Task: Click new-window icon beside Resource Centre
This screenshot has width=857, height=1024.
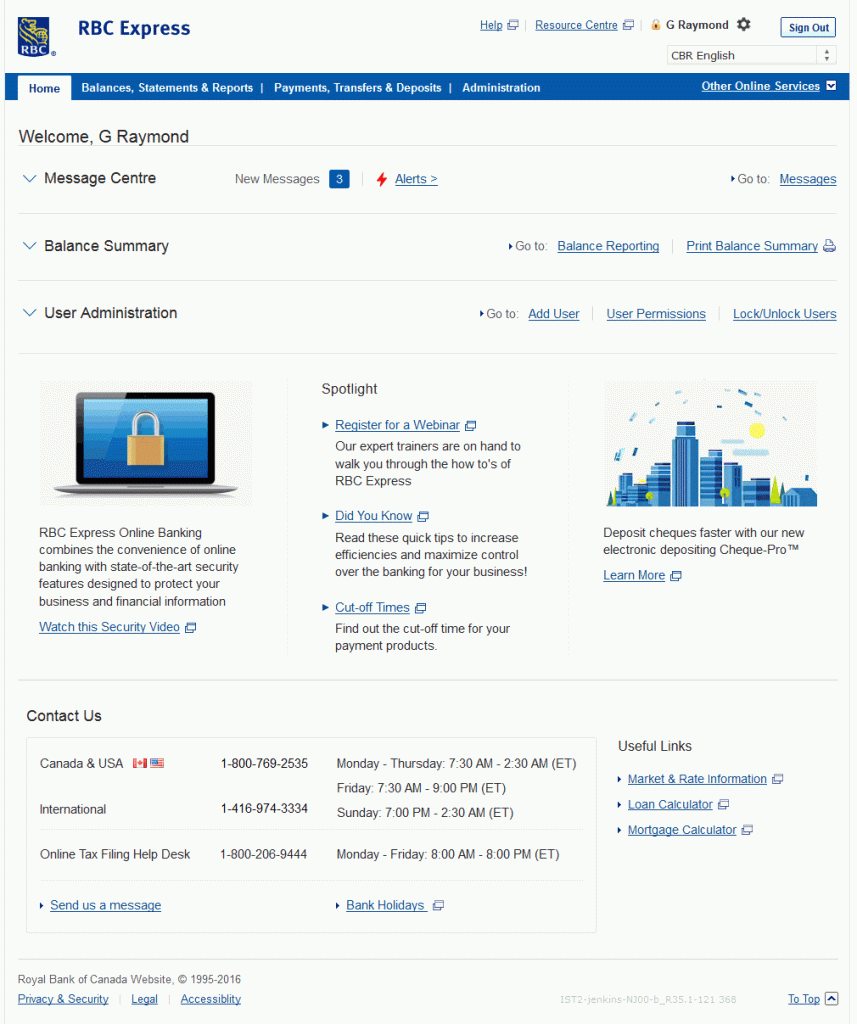Action: [628, 26]
